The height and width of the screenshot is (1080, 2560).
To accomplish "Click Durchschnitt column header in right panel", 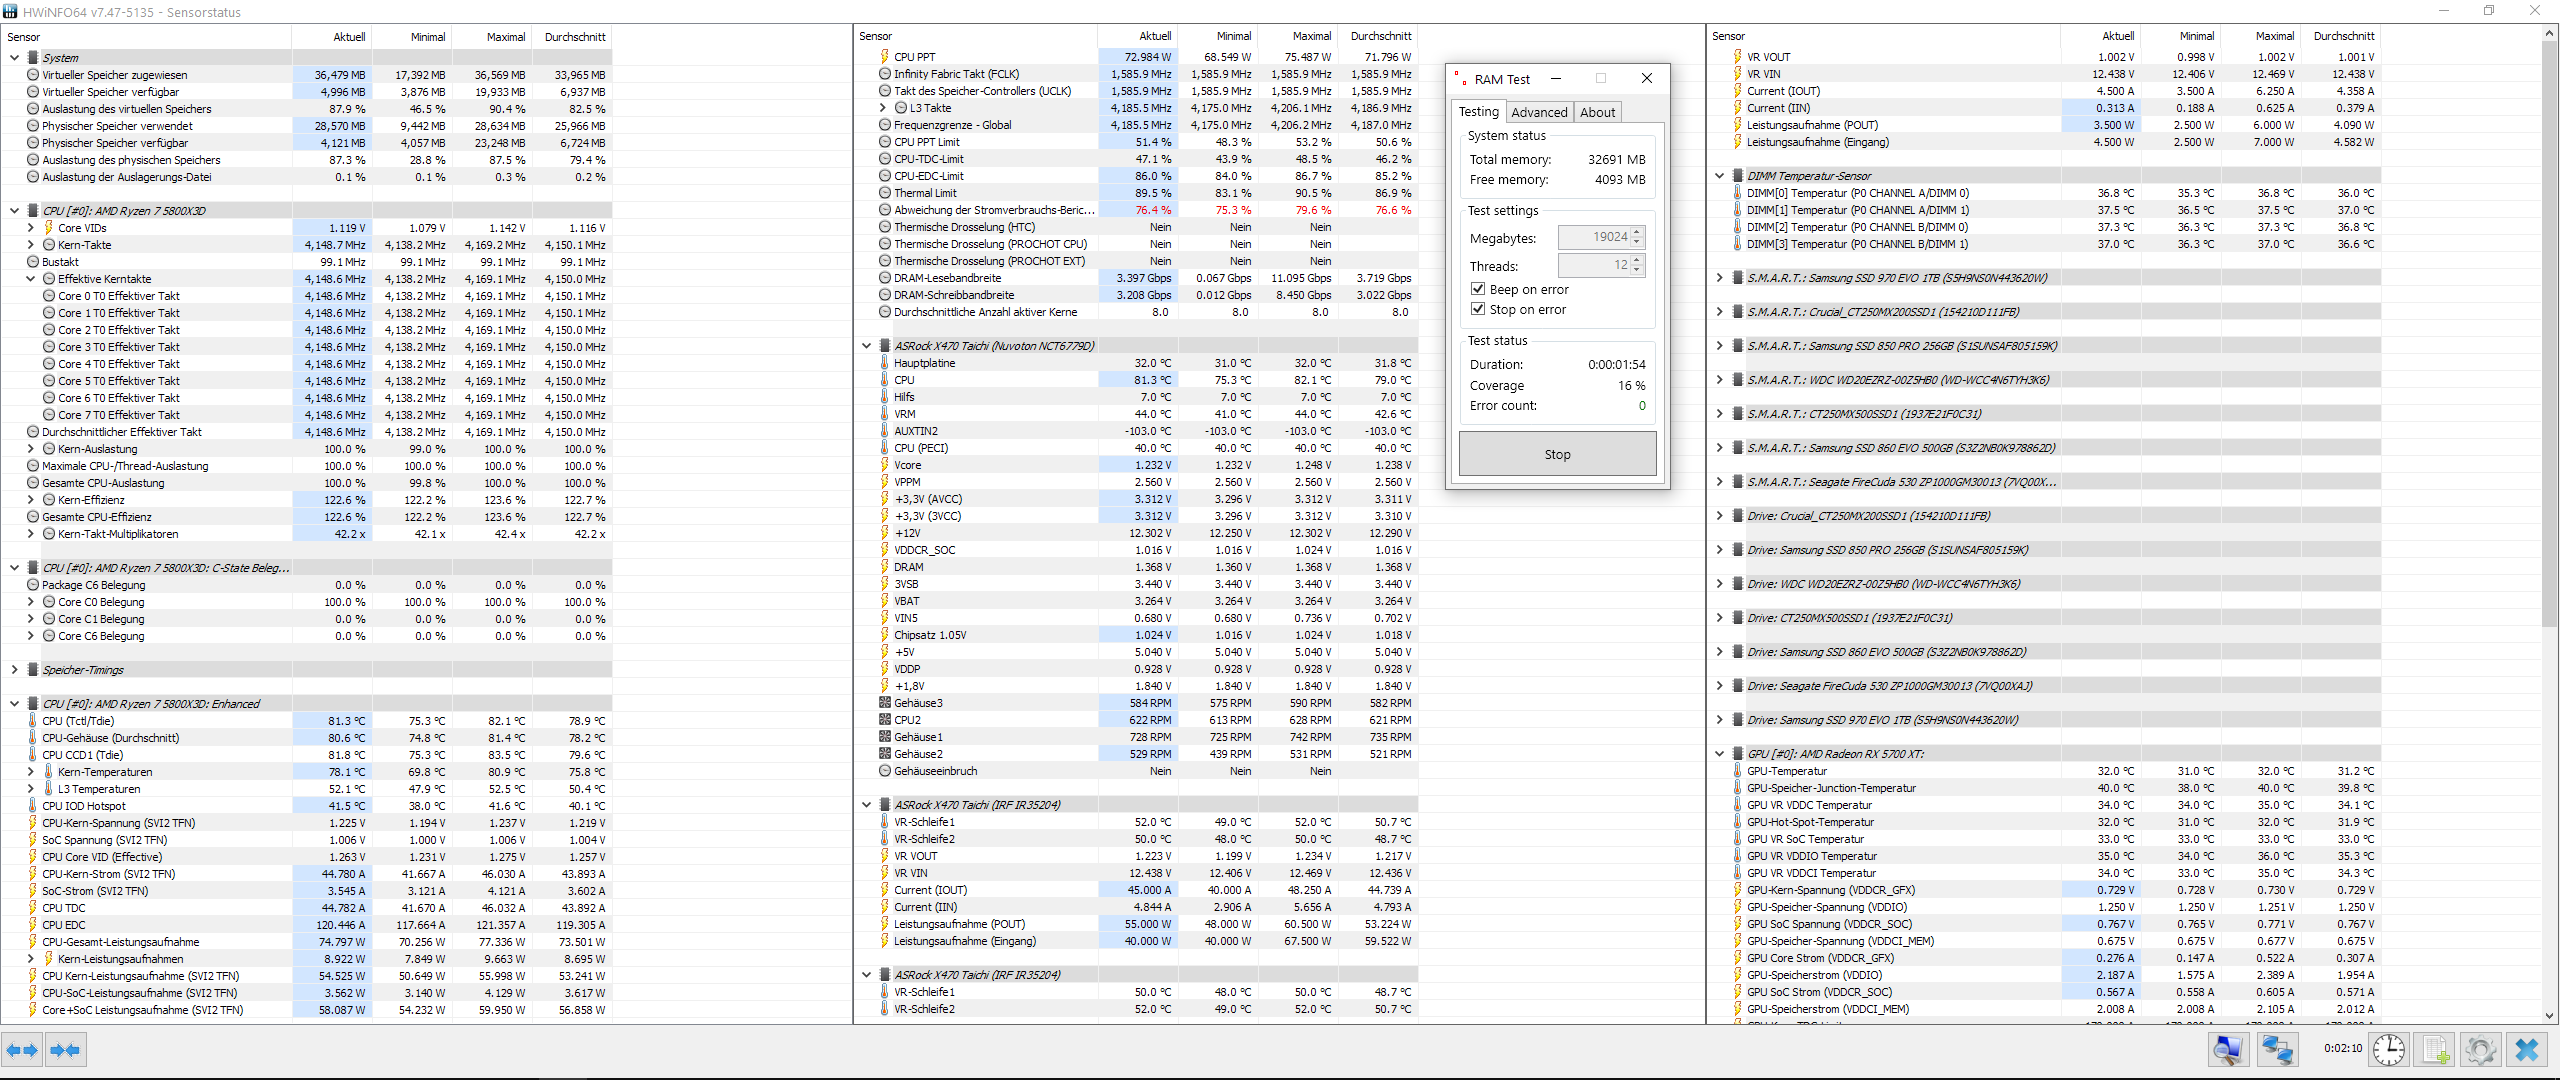I will [2343, 35].
